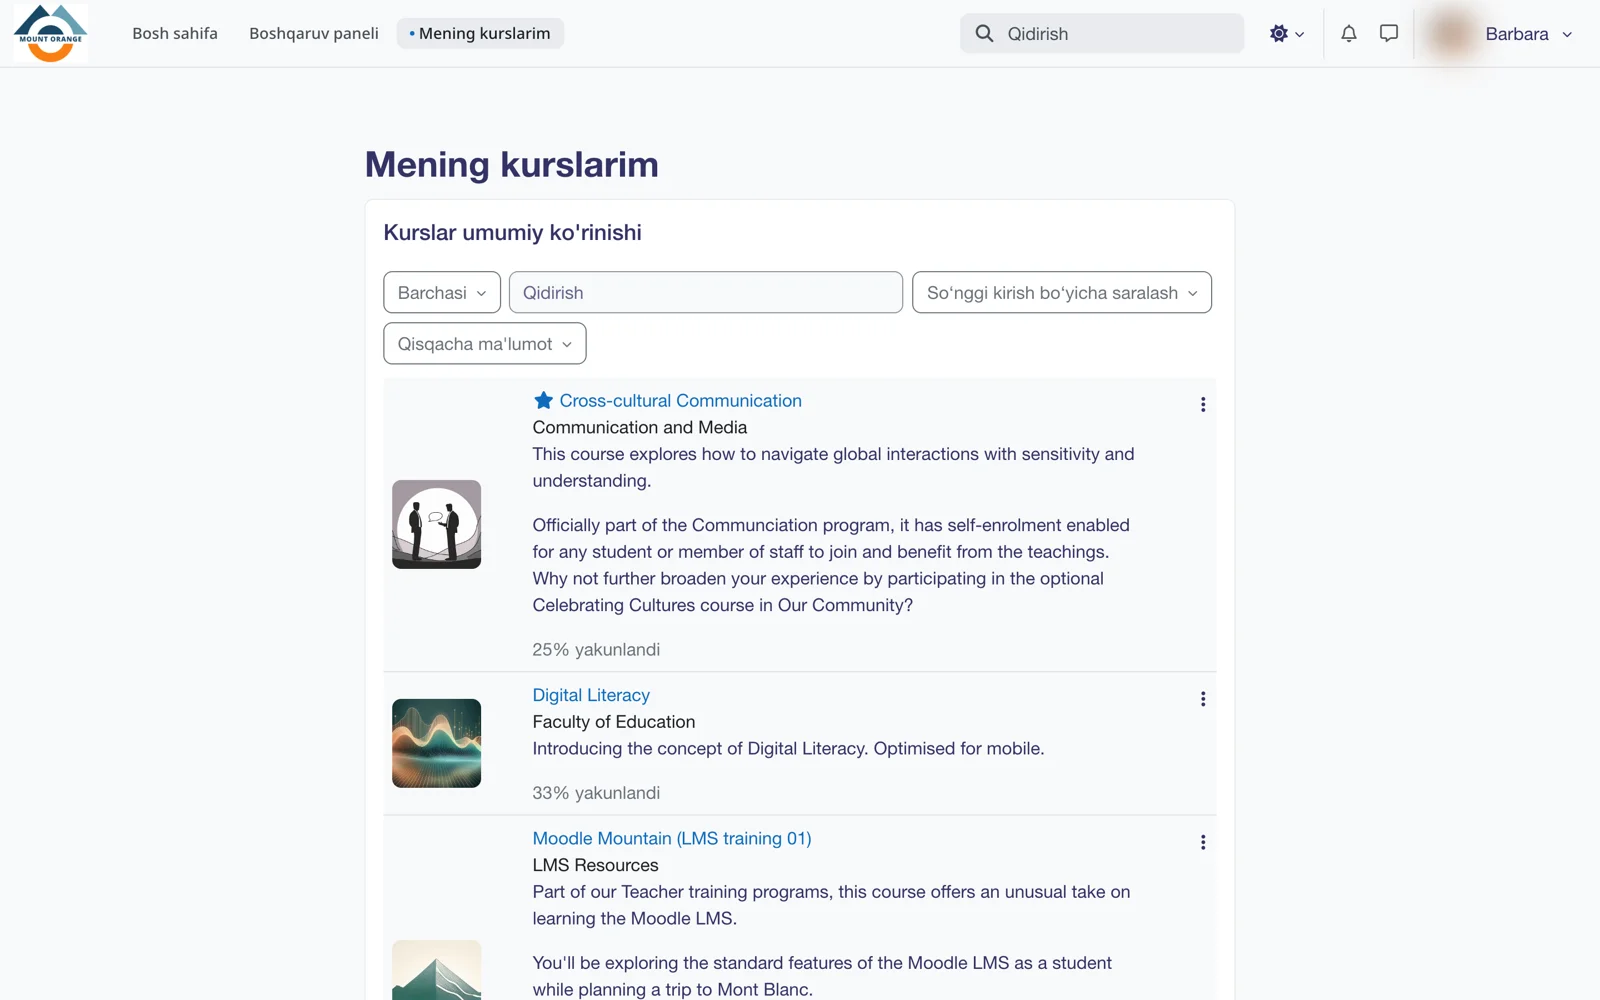The image size is (1600, 1000).
Task: Open Boshqaruv paneli
Action: point(314,33)
